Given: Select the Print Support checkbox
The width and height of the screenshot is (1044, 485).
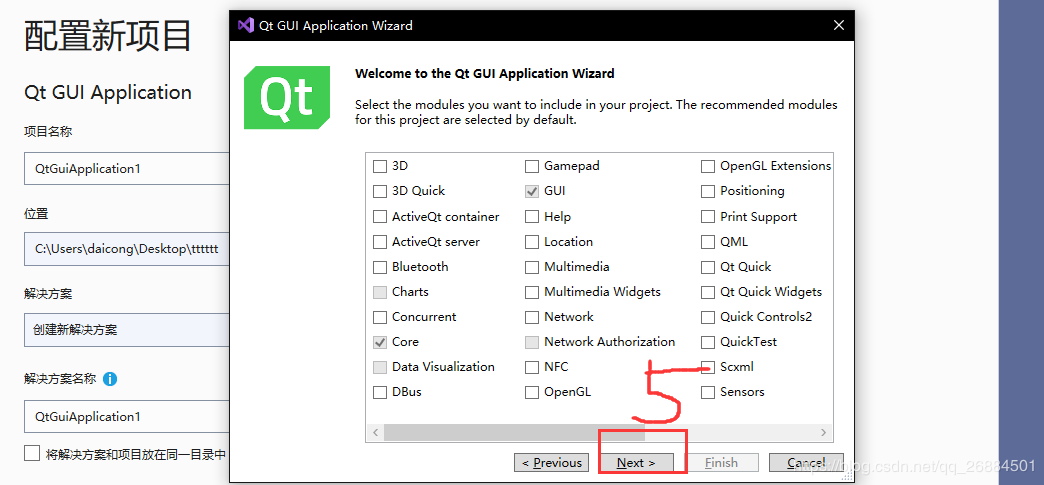Looking at the screenshot, I should pos(708,217).
